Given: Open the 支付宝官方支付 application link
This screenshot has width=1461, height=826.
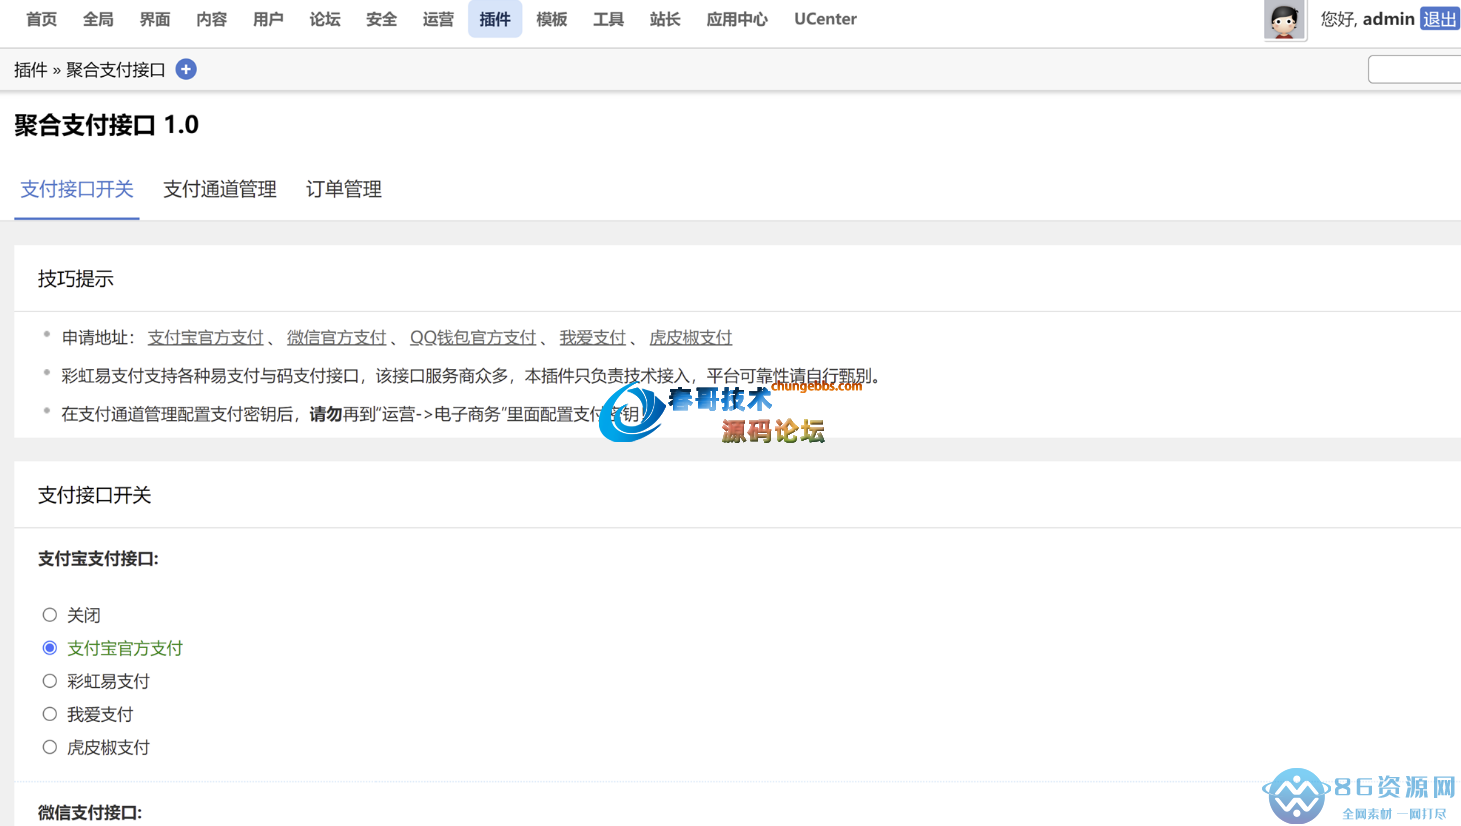Looking at the screenshot, I should tap(206, 337).
